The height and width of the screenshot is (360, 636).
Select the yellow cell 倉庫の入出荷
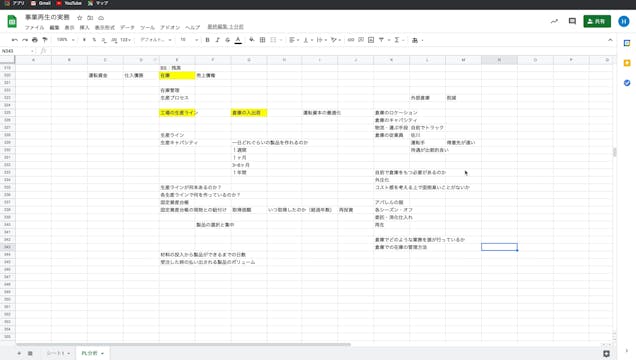click(249, 113)
